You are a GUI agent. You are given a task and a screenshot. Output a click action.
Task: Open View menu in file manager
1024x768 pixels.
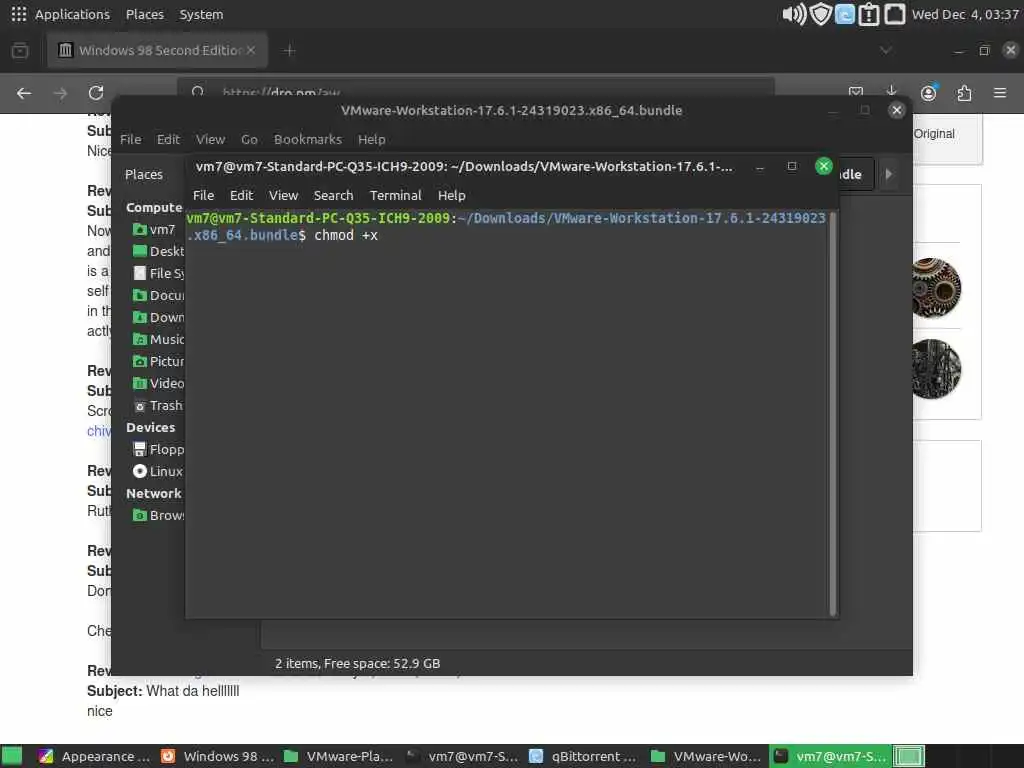[x=210, y=139]
